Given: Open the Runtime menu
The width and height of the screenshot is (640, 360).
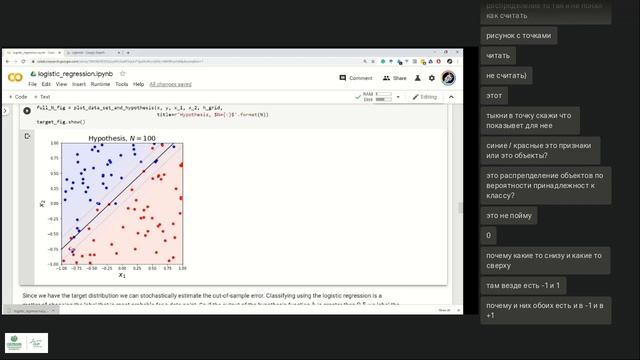Looking at the screenshot, I should pyautogui.click(x=100, y=84).
